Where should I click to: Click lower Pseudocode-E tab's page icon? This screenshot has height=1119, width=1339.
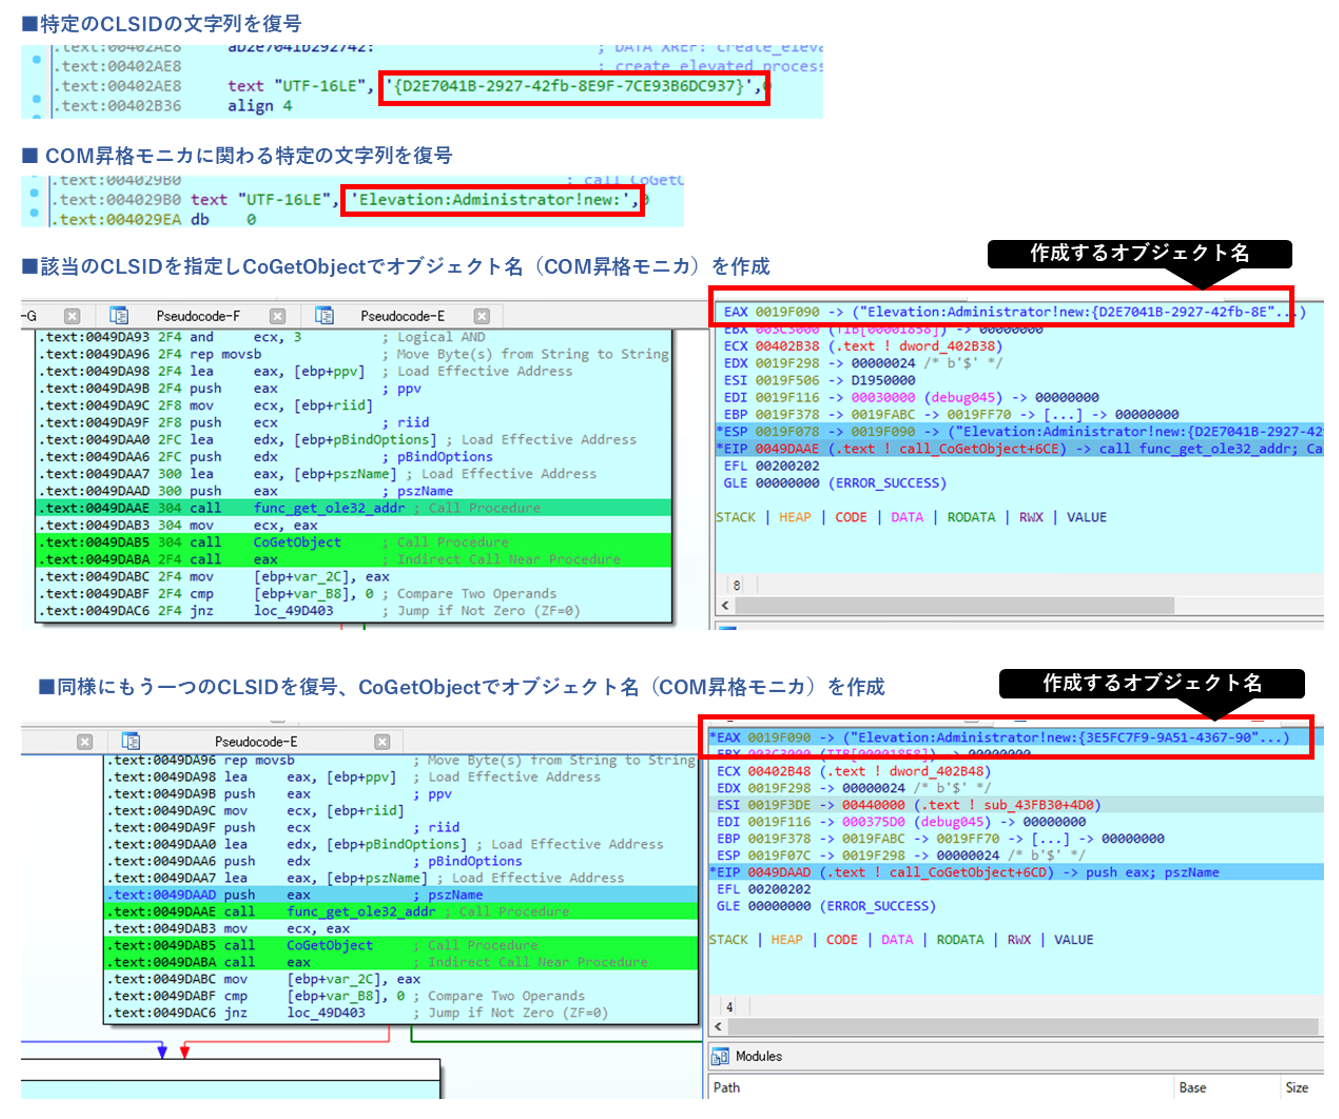pyautogui.click(x=131, y=741)
